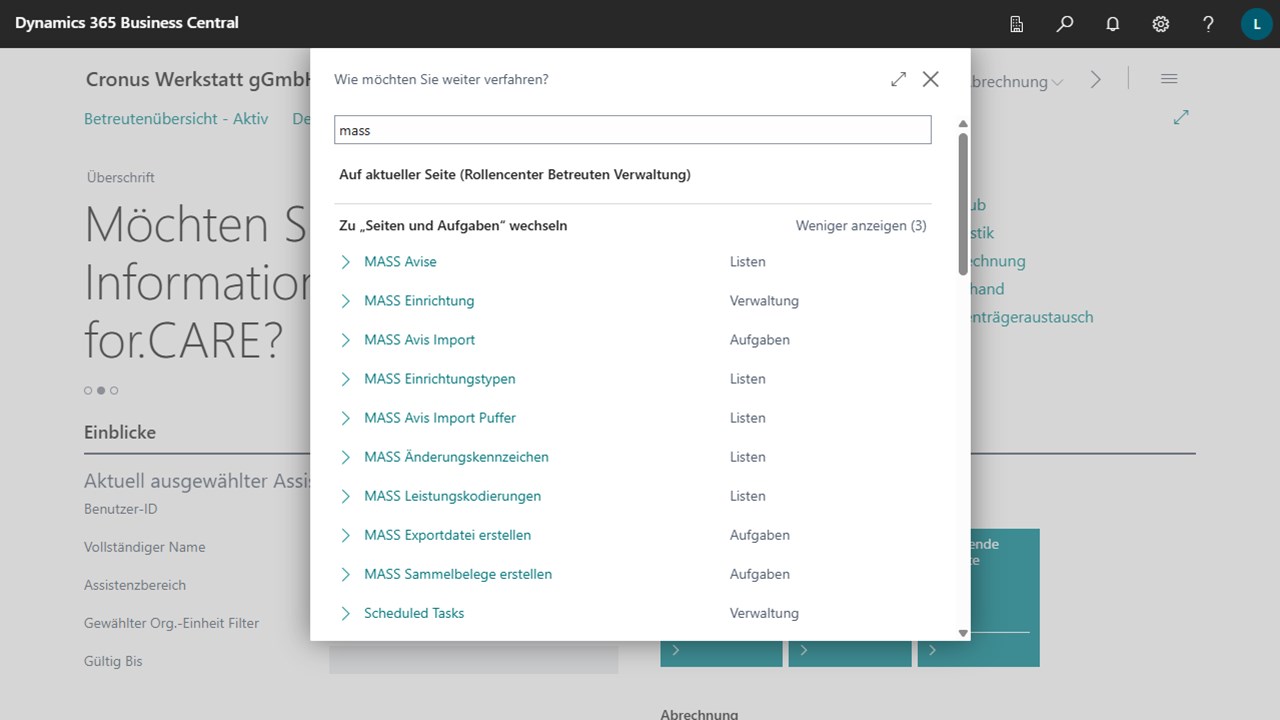The height and width of the screenshot is (720, 1280).
Task: Expand the MASS Sammelbelege erstellen chevron
Action: 346,574
